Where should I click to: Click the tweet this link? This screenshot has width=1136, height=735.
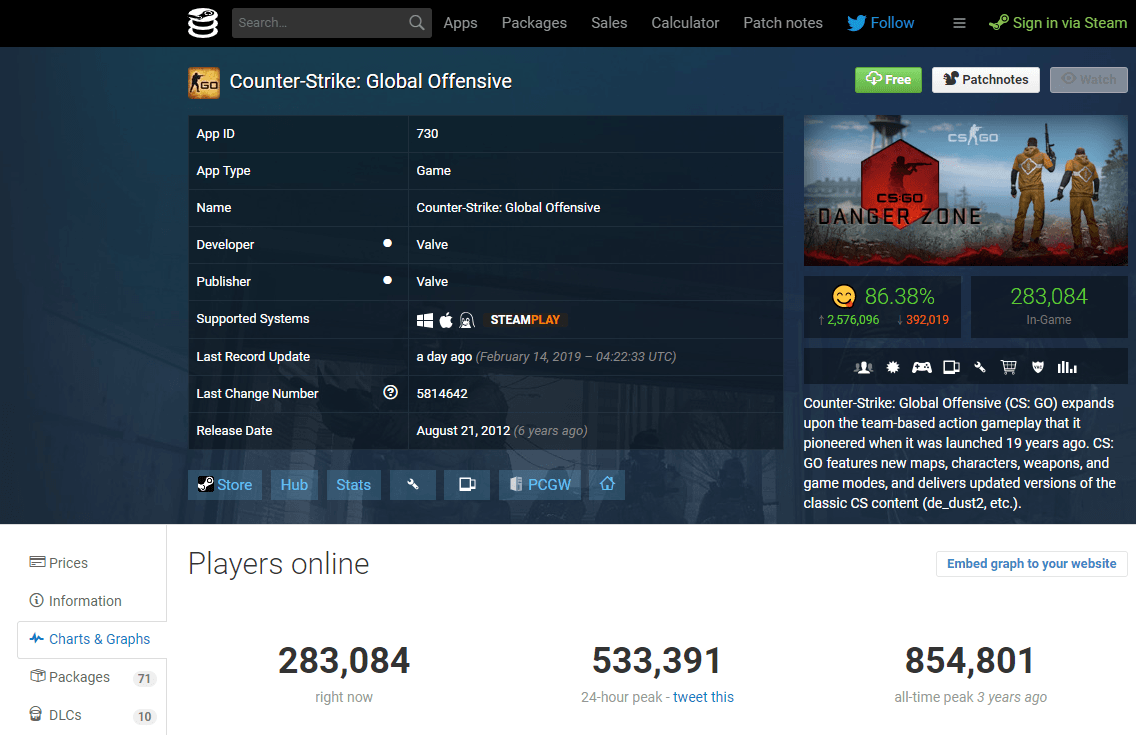pyautogui.click(x=703, y=697)
